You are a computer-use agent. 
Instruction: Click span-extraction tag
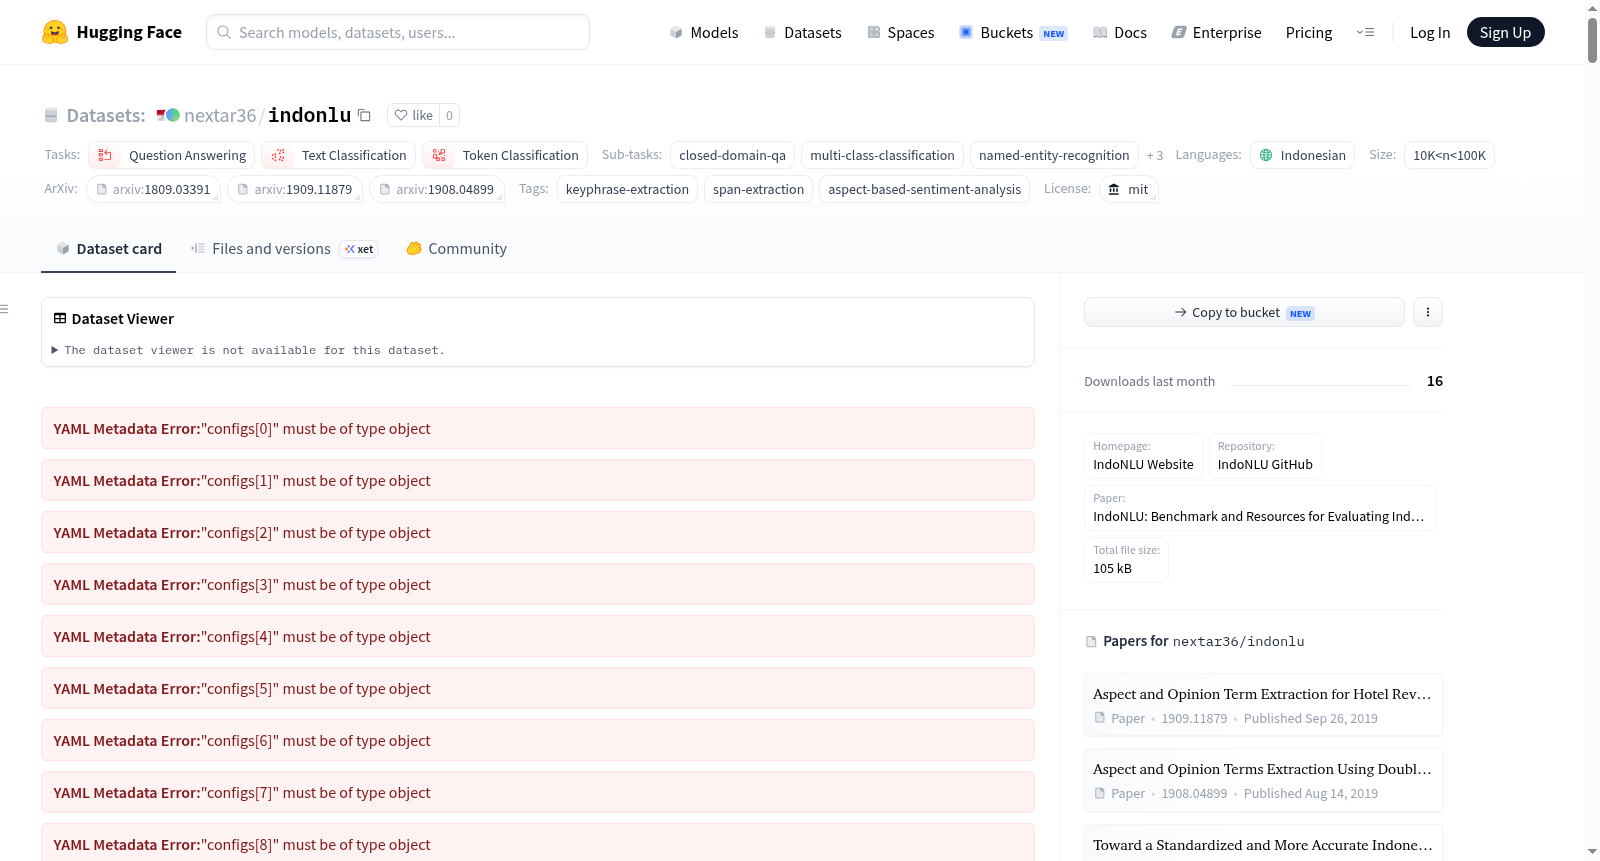click(x=758, y=189)
